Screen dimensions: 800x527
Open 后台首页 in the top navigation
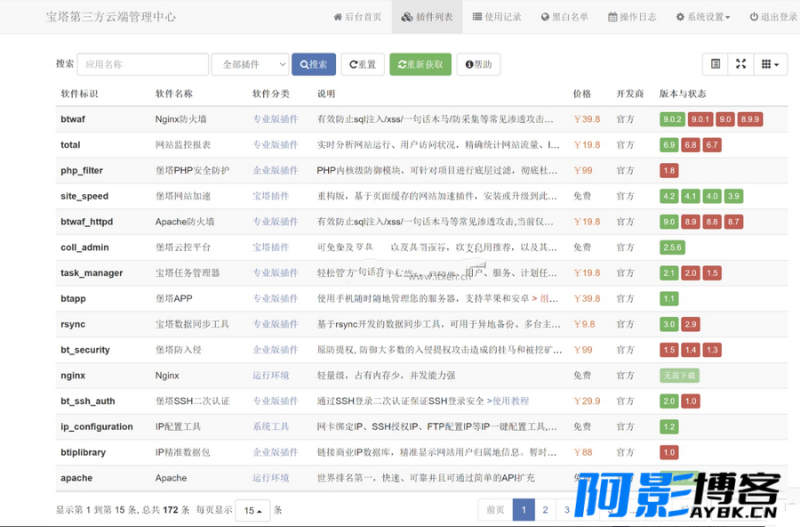[x=357, y=17]
